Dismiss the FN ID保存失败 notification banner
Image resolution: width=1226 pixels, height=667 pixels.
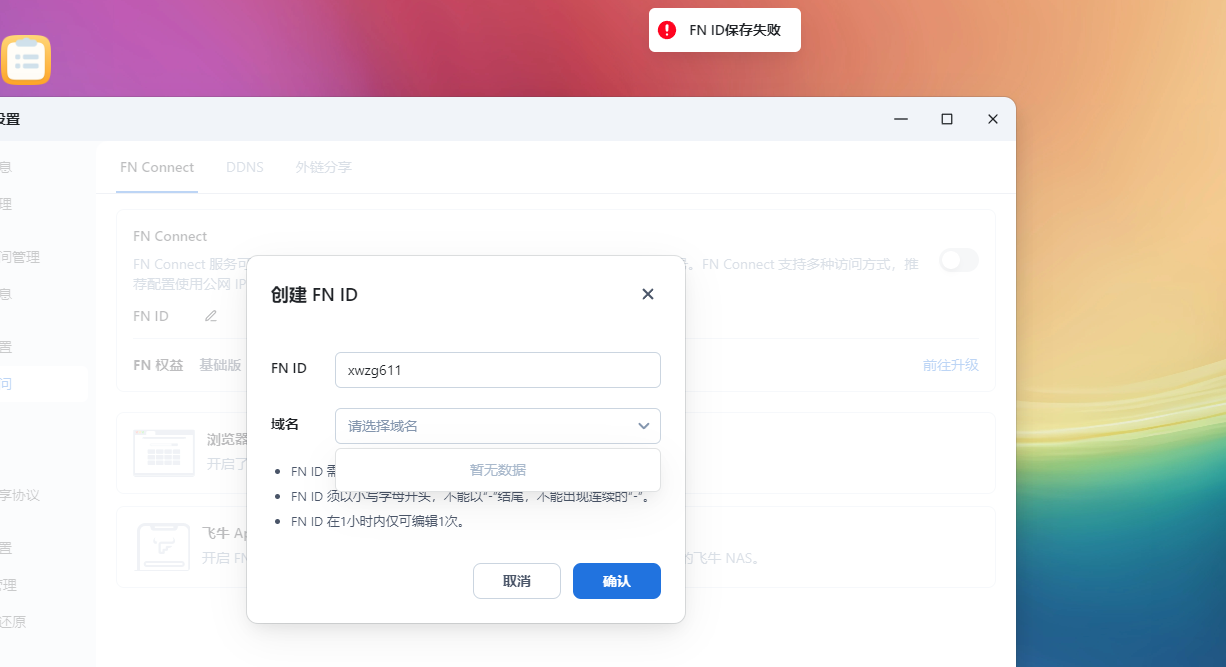click(724, 30)
